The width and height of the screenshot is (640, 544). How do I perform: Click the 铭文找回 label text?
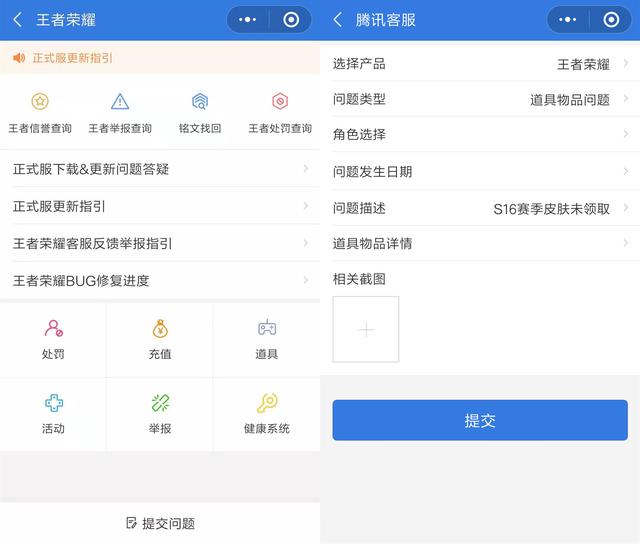click(x=200, y=128)
